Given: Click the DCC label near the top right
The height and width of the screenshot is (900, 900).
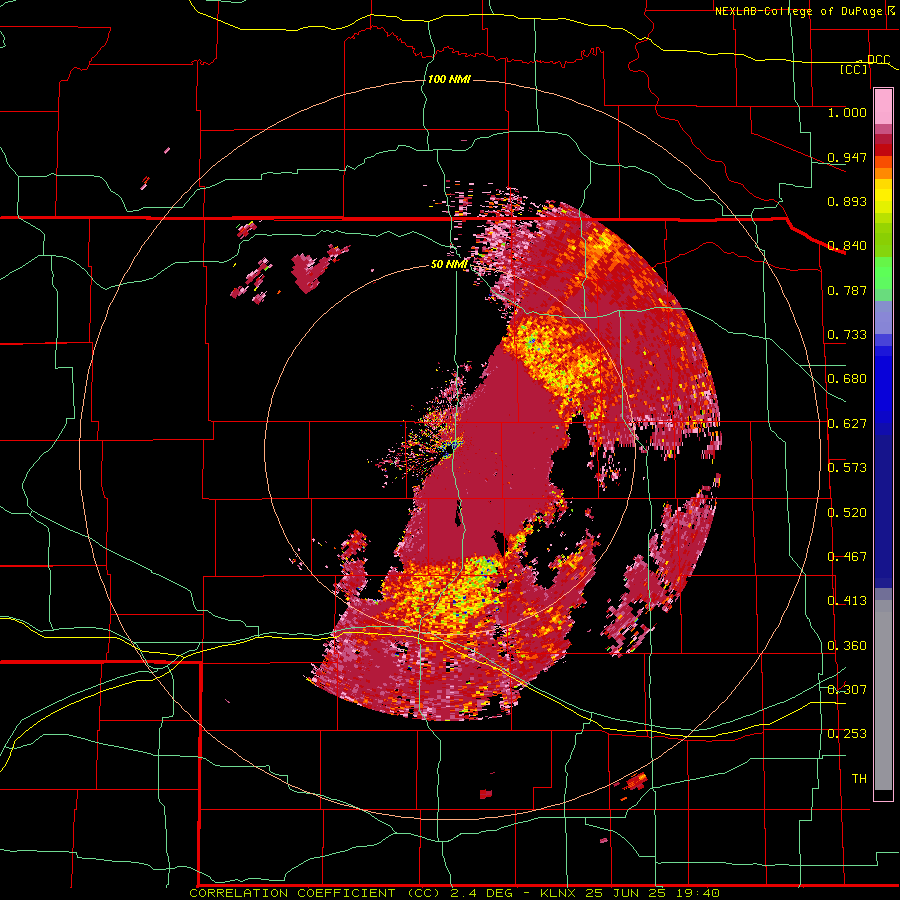Looking at the screenshot, I should [879, 60].
